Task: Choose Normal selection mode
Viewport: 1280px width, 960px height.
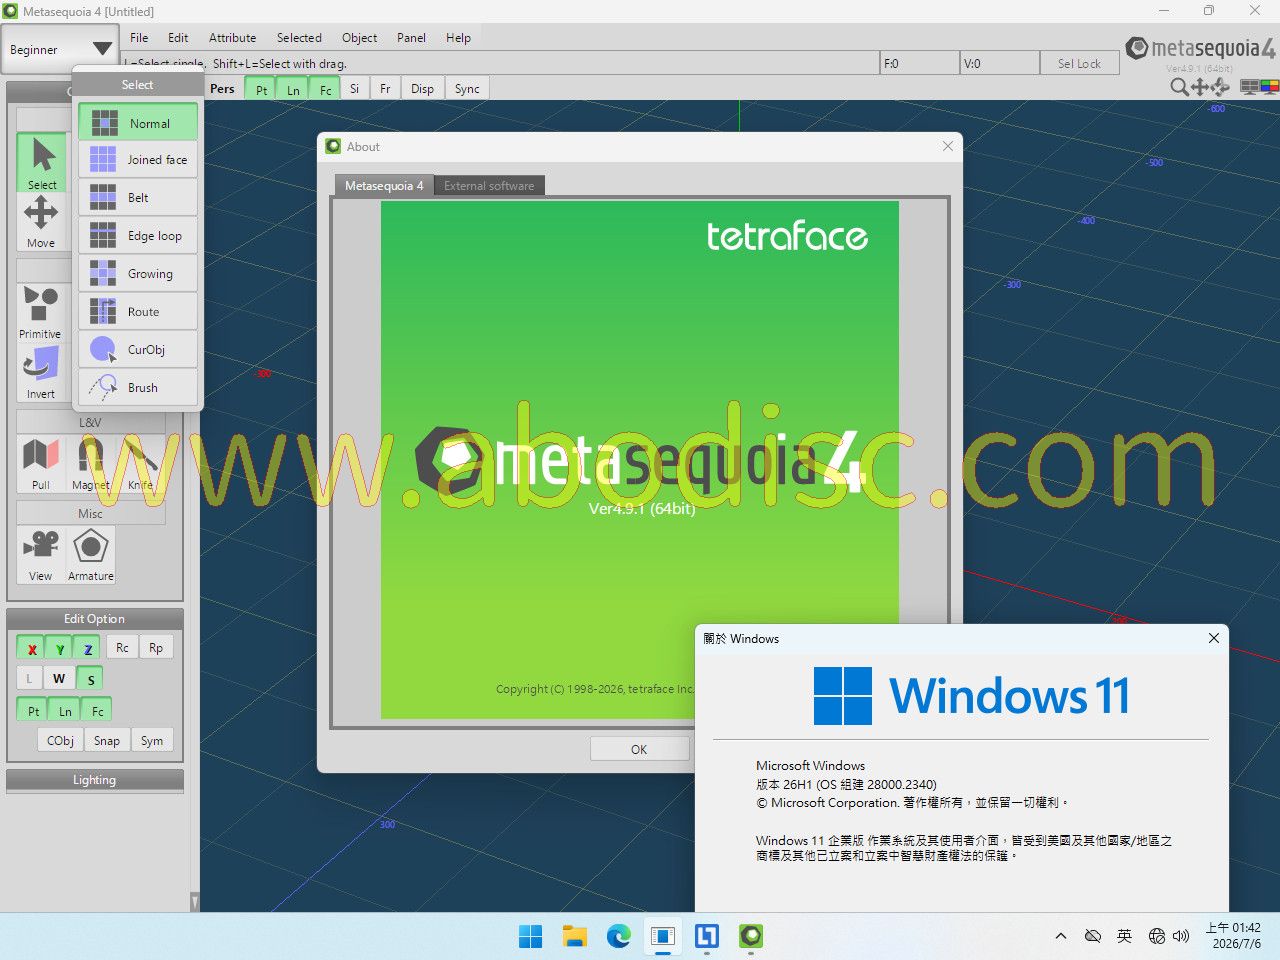Action: (138, 123)
